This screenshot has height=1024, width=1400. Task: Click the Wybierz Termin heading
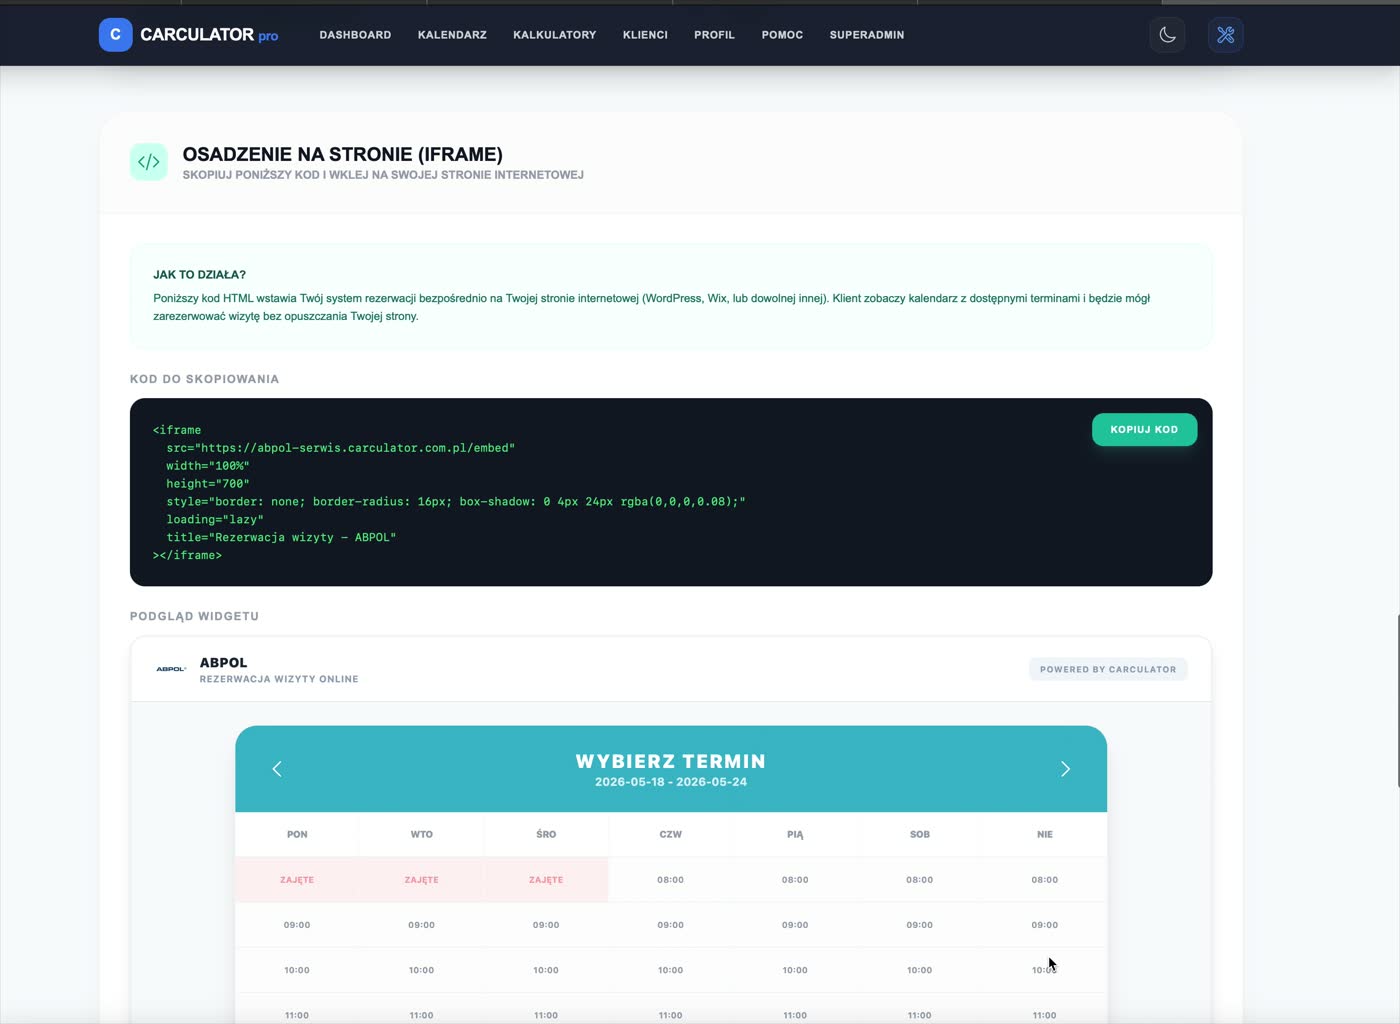(671, 761)
